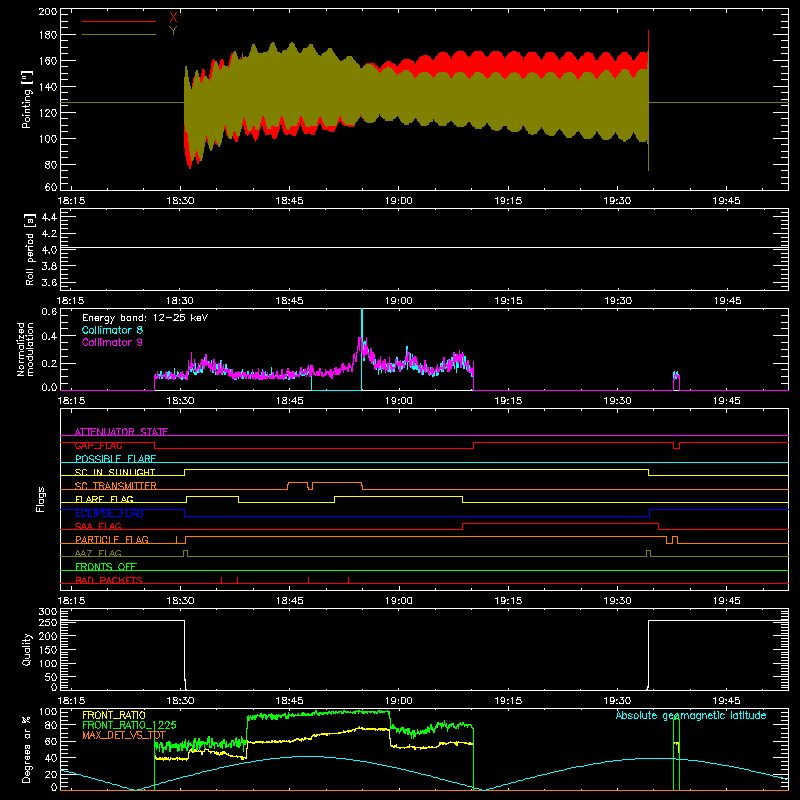Click the FRONTS_OFF flag label
800x800 pixels.
[106, 567]
